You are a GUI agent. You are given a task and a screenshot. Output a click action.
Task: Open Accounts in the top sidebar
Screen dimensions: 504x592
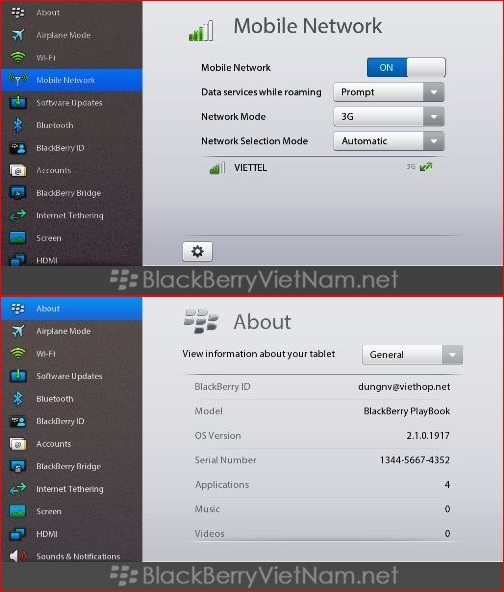[72, 170]
